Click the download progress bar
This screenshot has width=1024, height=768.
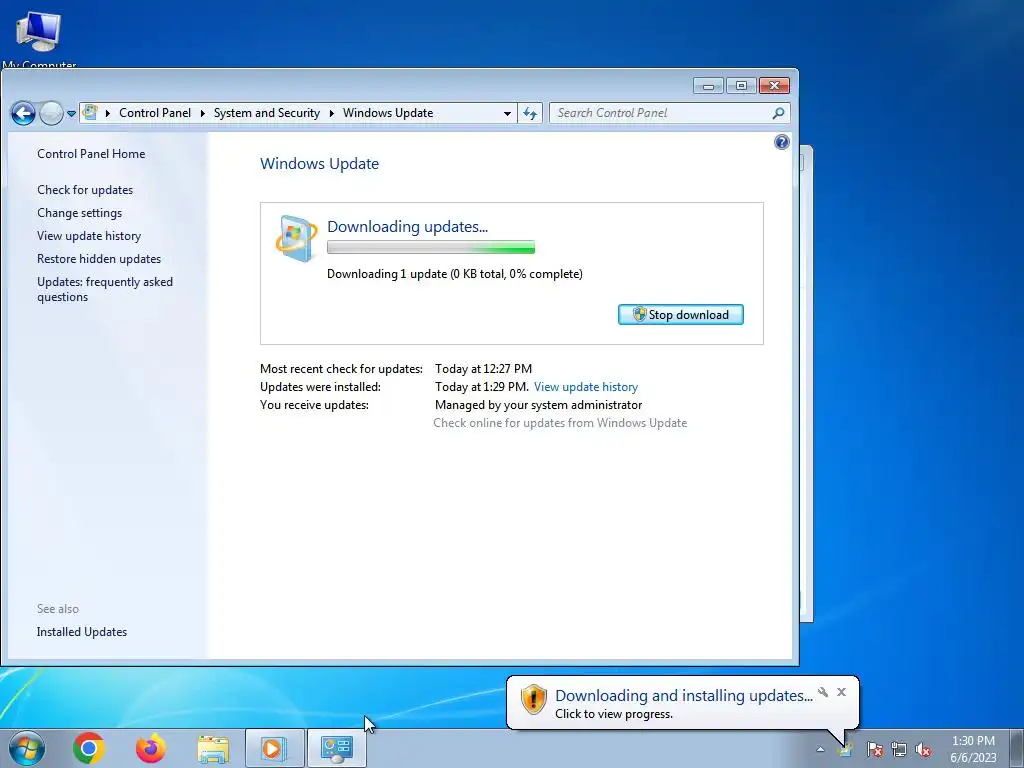pyautogui.click(x=431, y=248)
